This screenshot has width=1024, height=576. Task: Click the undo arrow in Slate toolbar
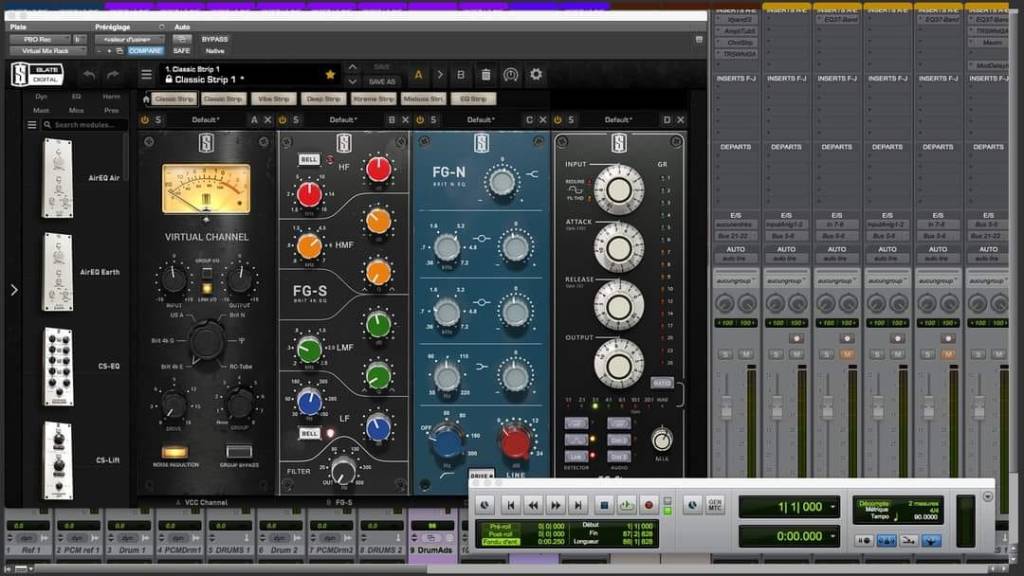89,75
